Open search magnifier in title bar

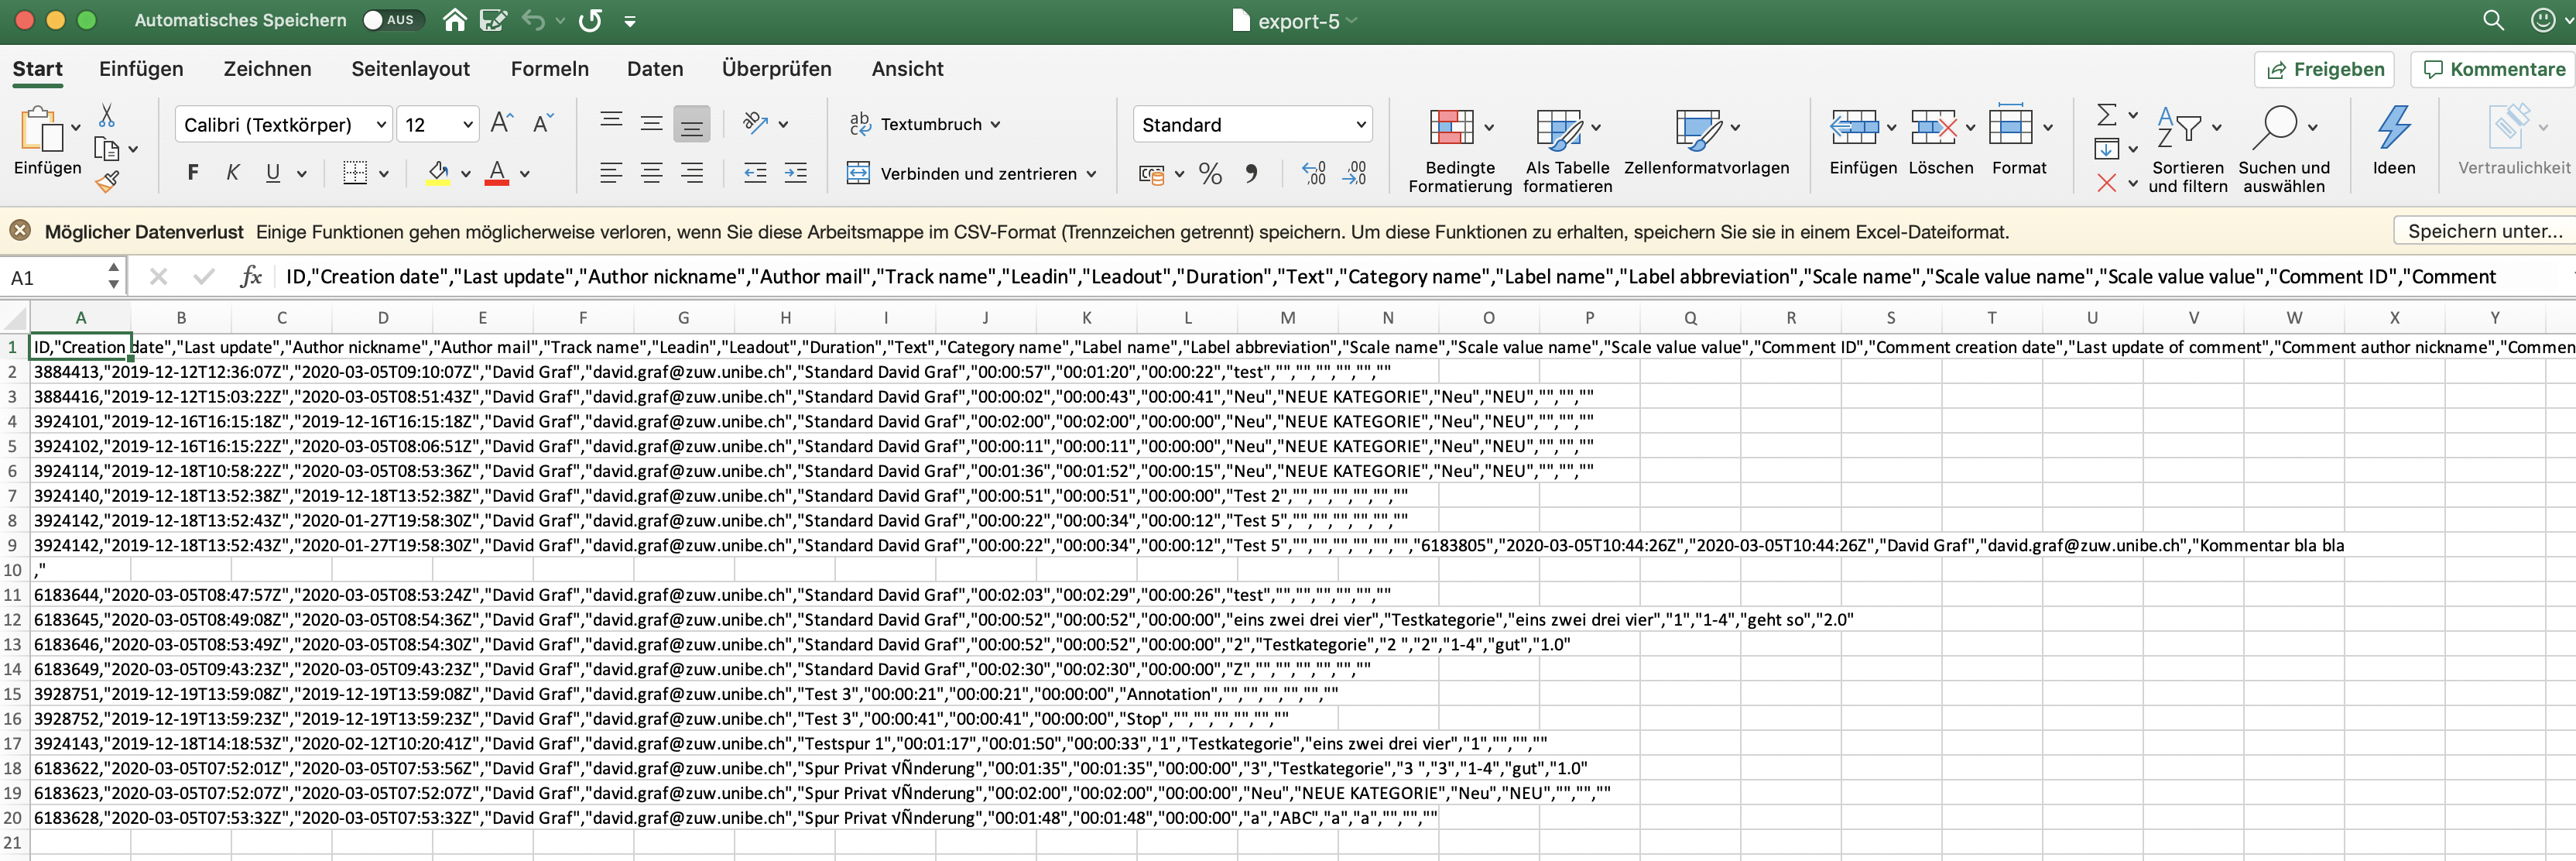click(2493, 20)
